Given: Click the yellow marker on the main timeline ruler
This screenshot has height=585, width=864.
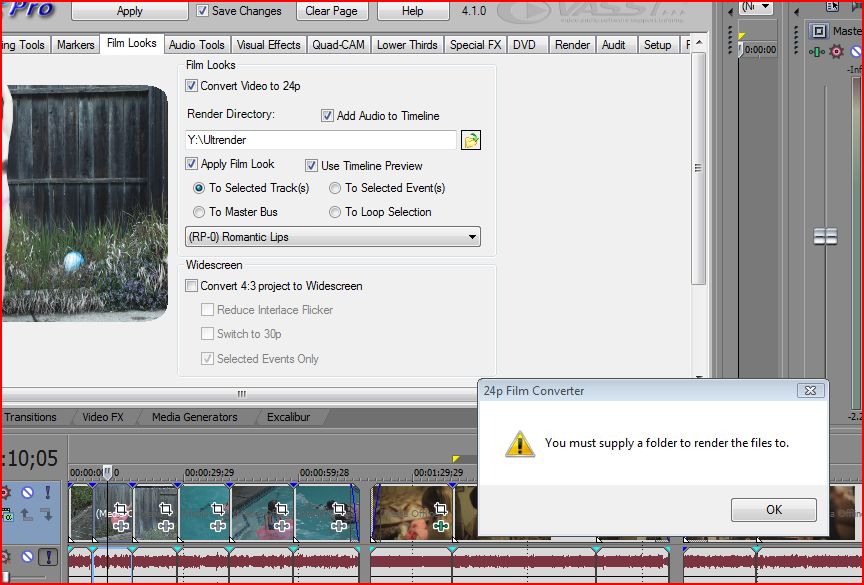Looking at the screenshot, I should pos(456,459).
